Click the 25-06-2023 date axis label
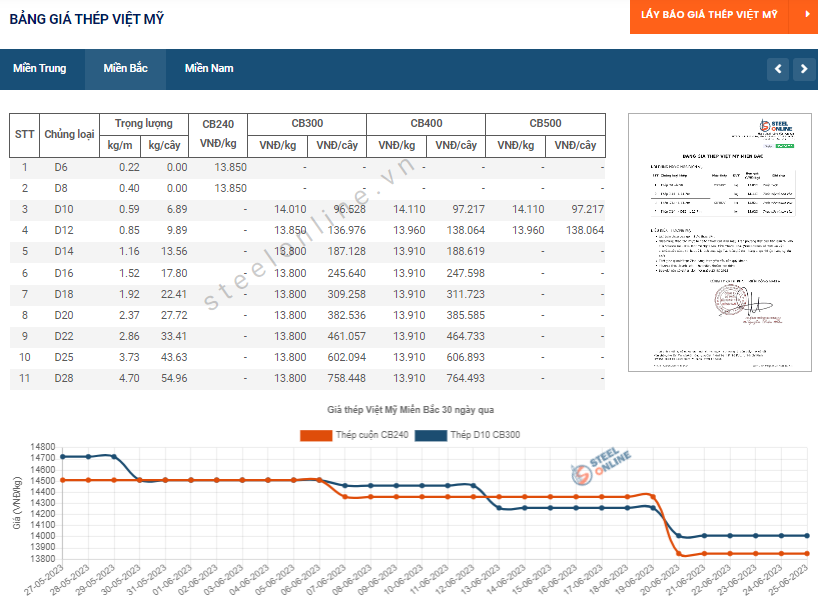Image resolution: width=818 pixels, height=609 pixels. 789,580
